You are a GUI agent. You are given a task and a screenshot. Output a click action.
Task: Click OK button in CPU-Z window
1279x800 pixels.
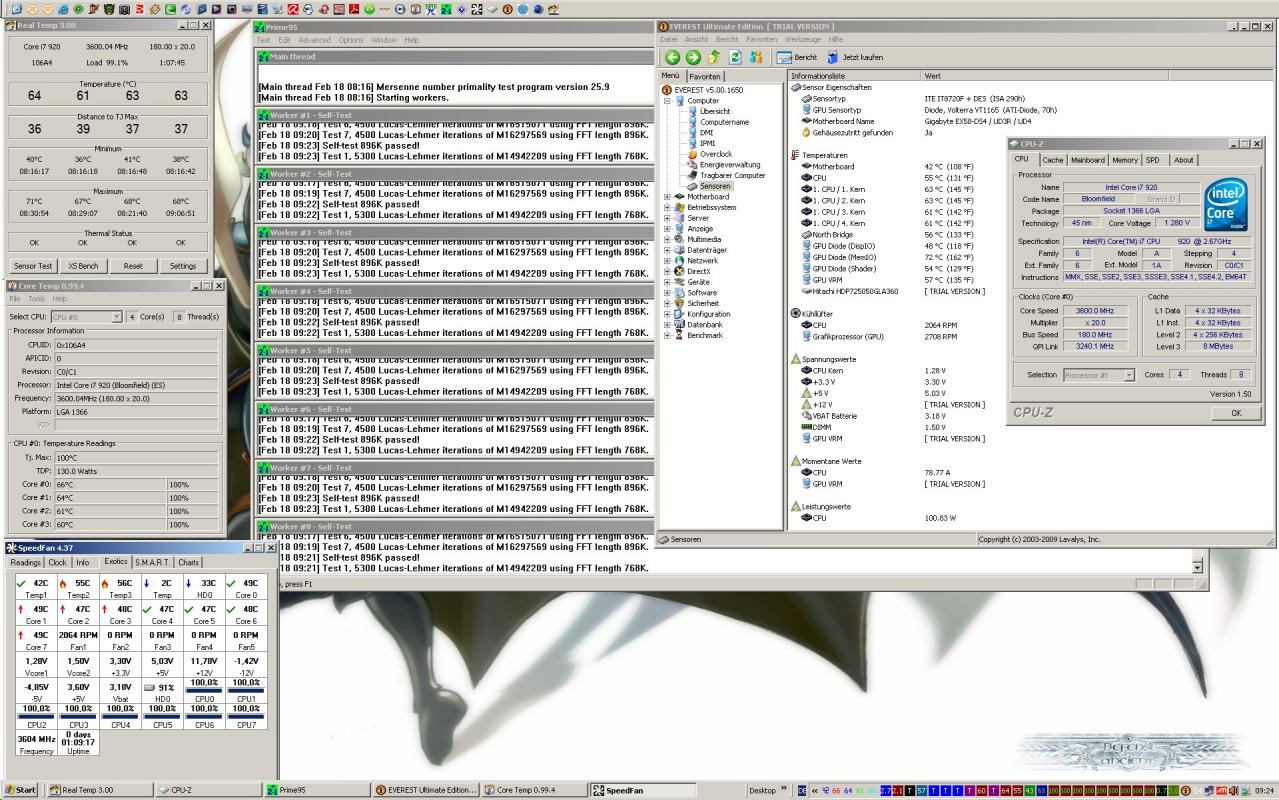[1236, 412]
